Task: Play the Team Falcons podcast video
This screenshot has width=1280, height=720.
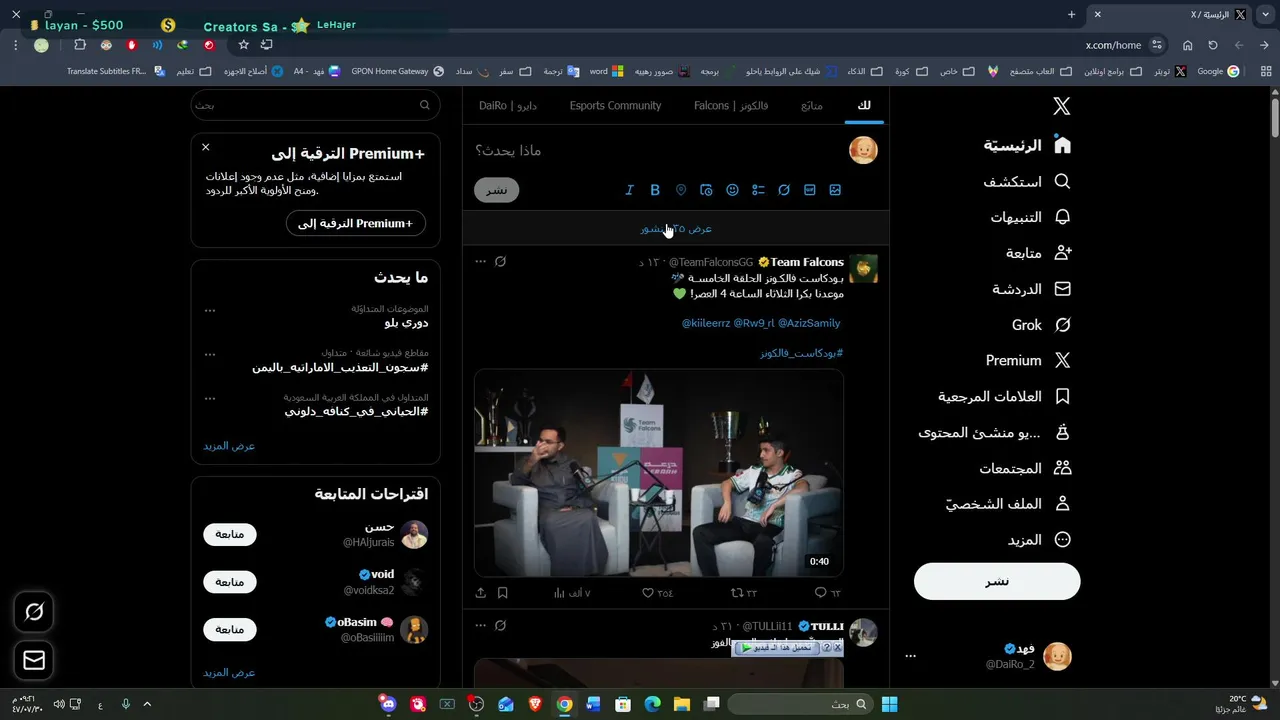Action: click(x=659, y=473)
